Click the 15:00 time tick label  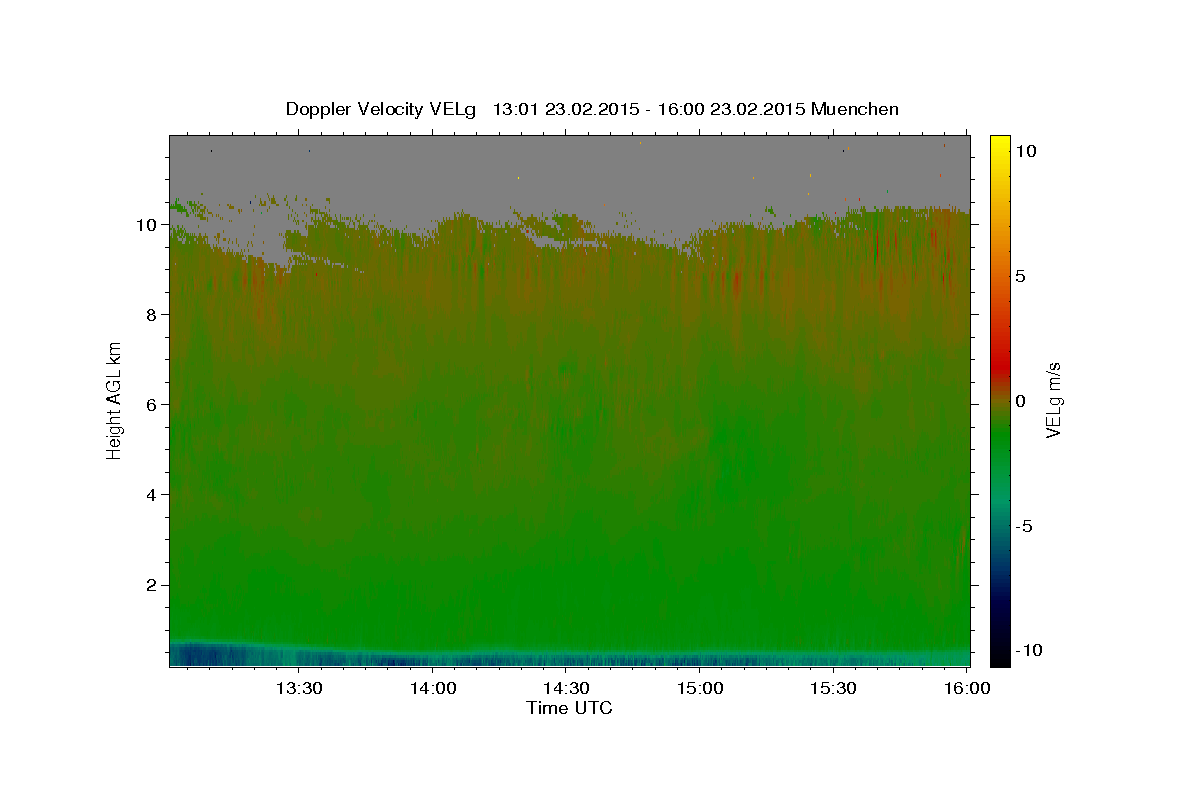click(700, 688)
